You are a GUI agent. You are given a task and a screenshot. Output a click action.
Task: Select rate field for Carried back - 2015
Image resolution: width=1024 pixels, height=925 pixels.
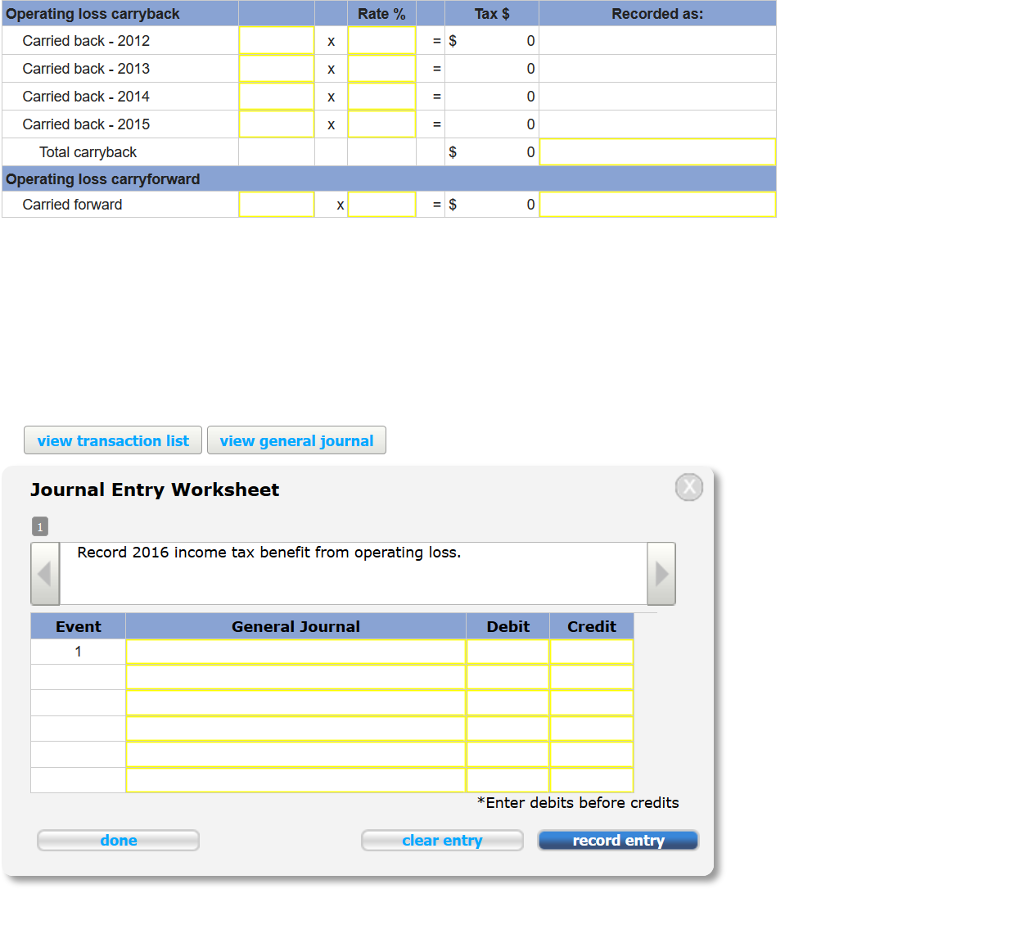(382, 124)
